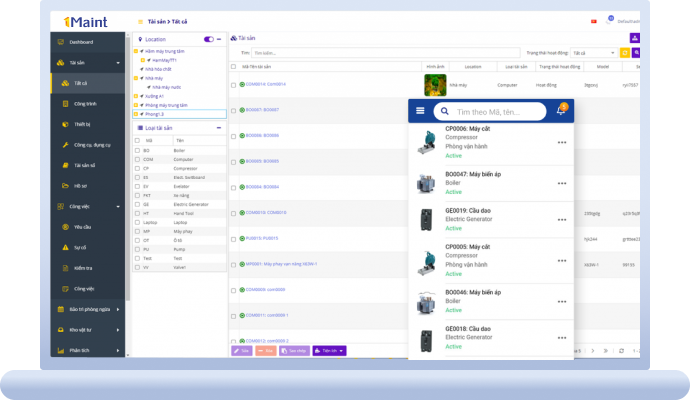Open the BO0087 asset link

(262, 109)
